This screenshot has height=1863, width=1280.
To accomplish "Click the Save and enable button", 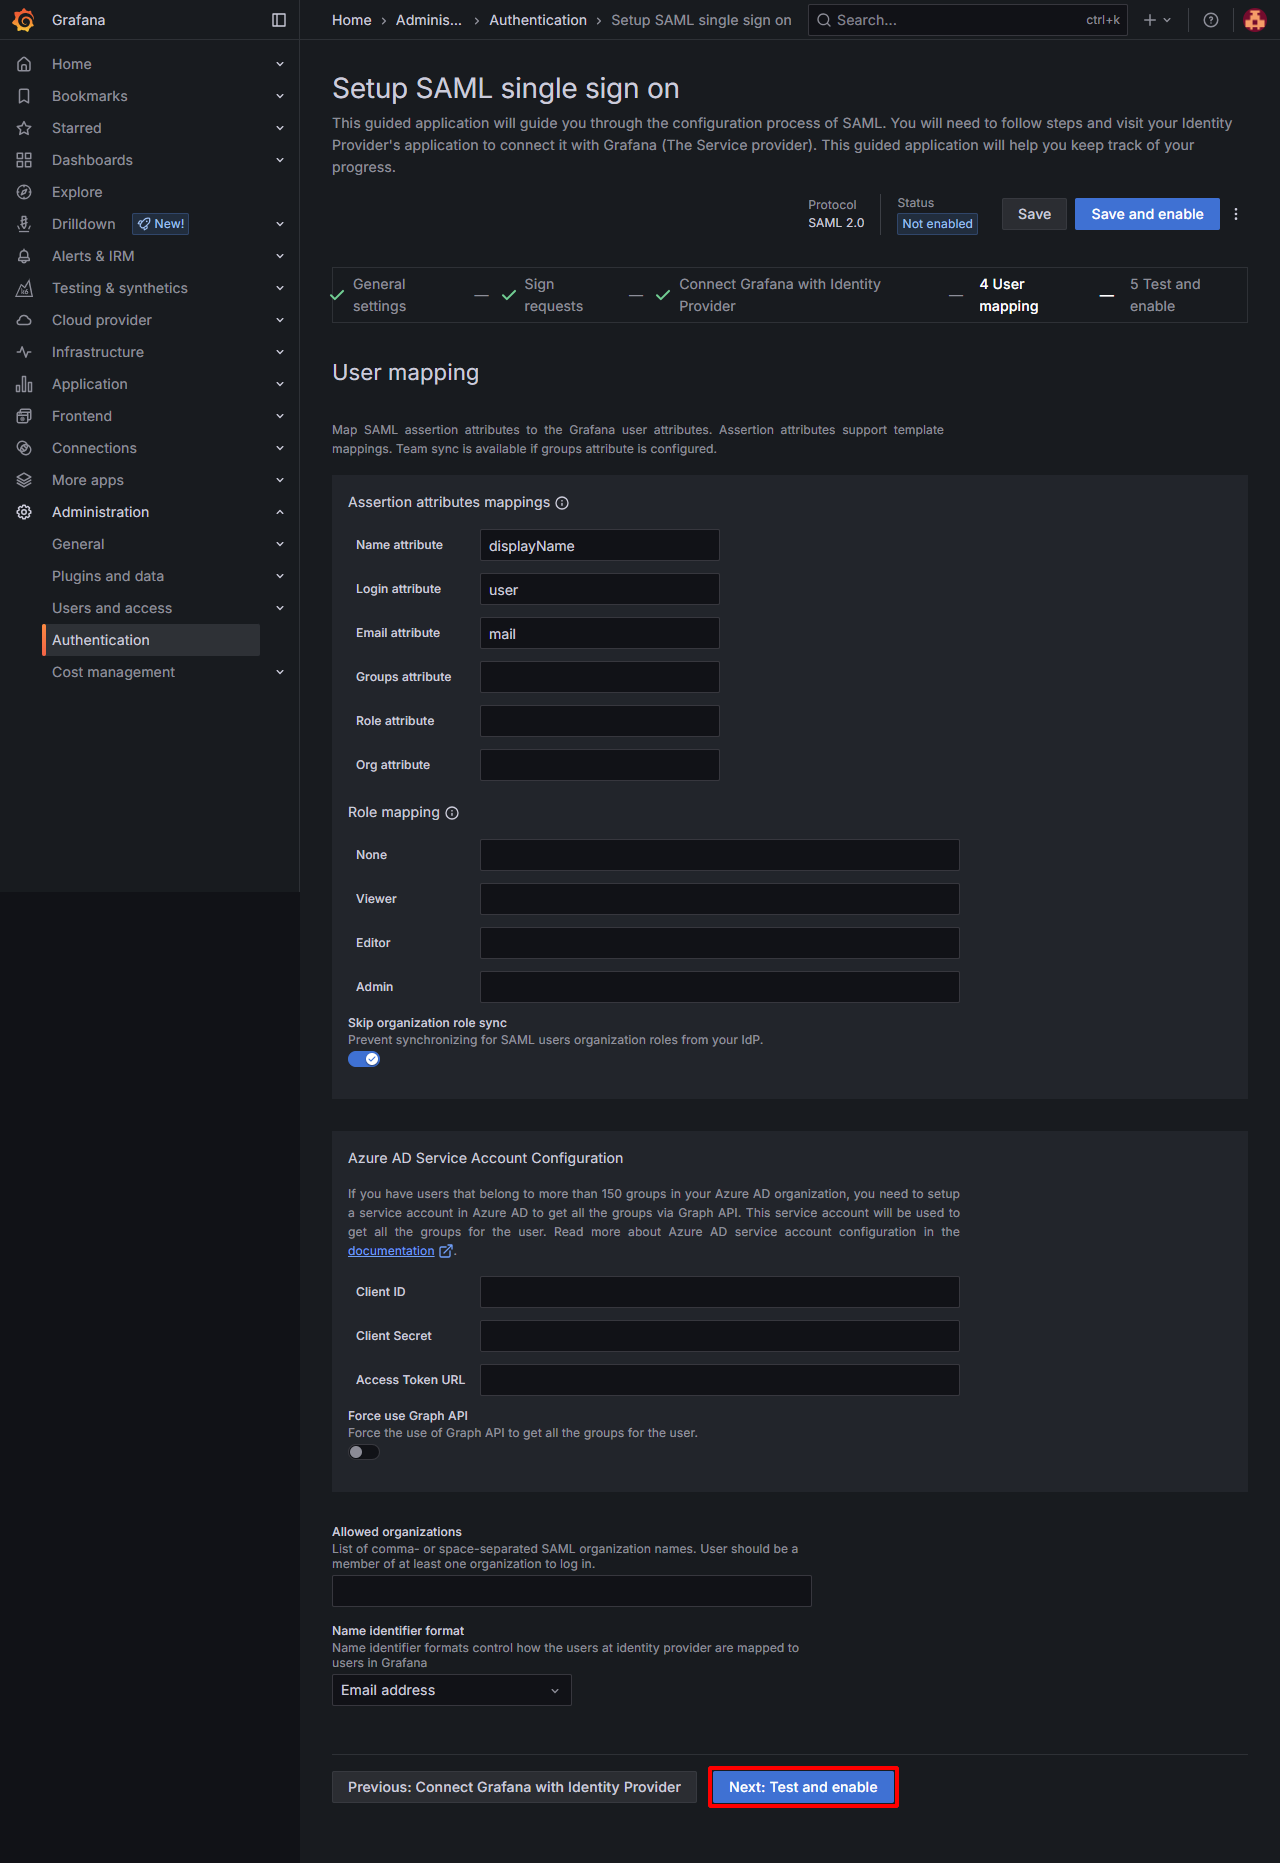I will tap(1146, 214).
